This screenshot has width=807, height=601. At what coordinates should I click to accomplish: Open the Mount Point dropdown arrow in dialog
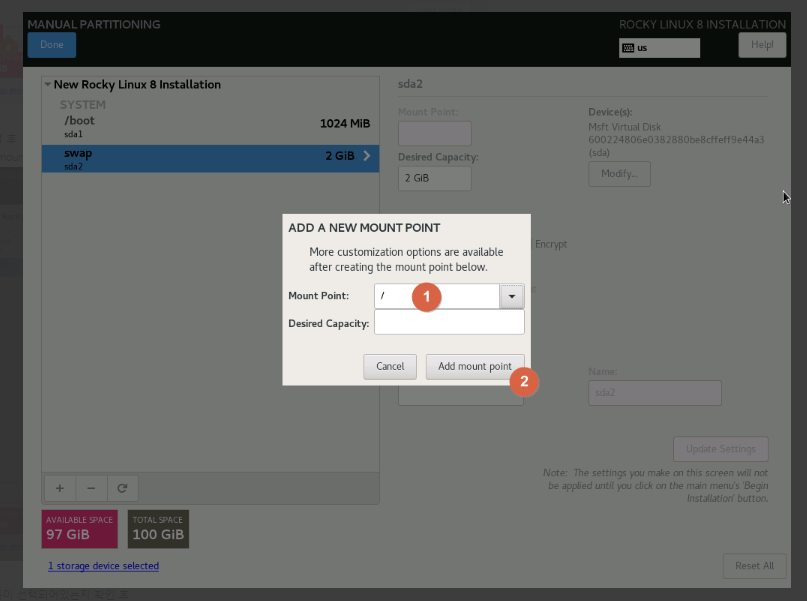(512, 296)
